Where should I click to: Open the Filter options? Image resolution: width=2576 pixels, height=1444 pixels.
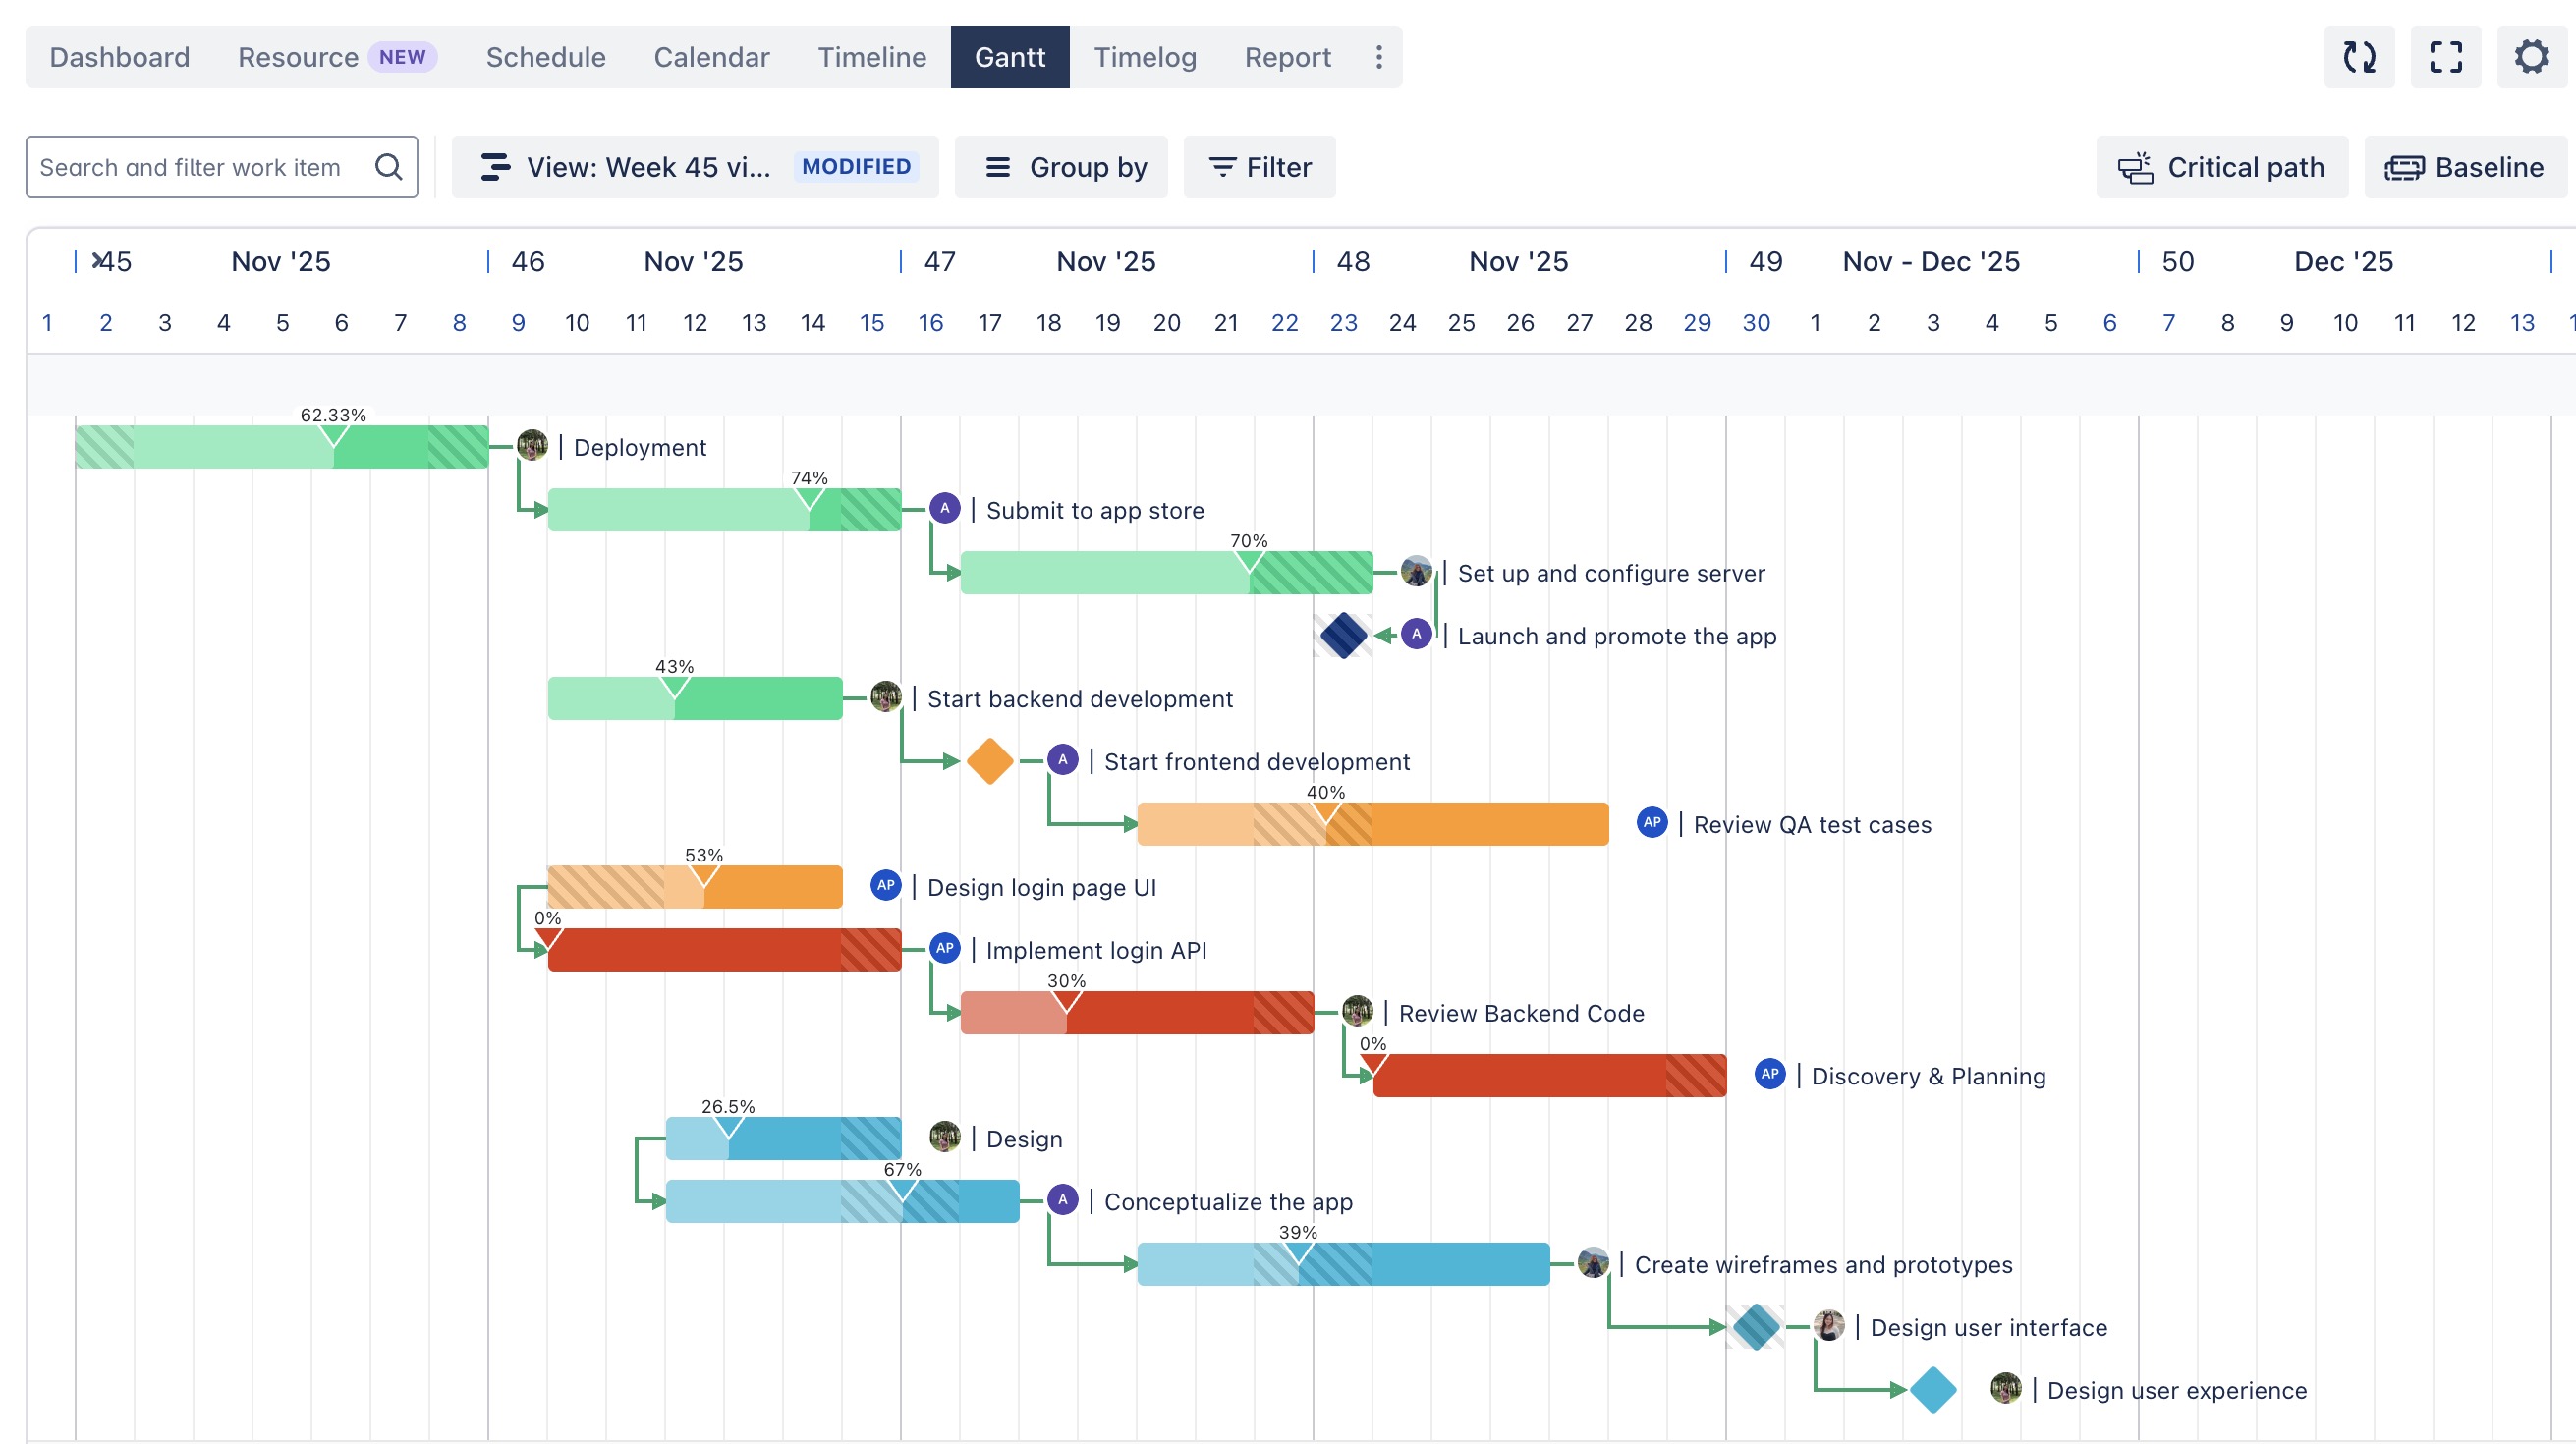pyautogui.click(x=1259, y=167)
